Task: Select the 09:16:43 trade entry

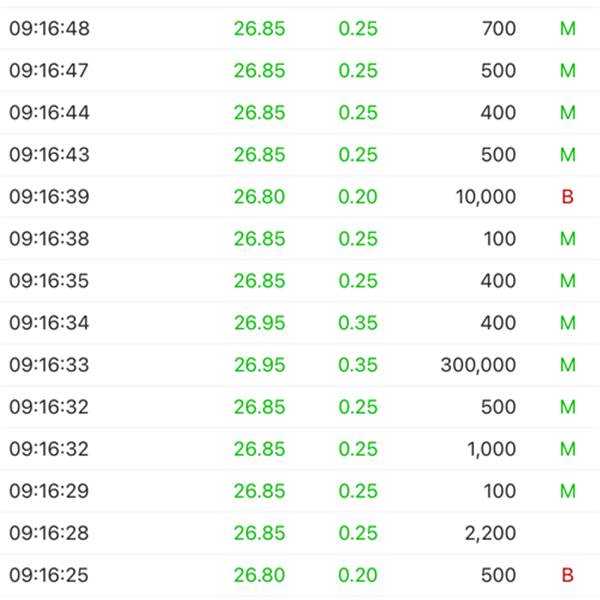Action: 300,155
